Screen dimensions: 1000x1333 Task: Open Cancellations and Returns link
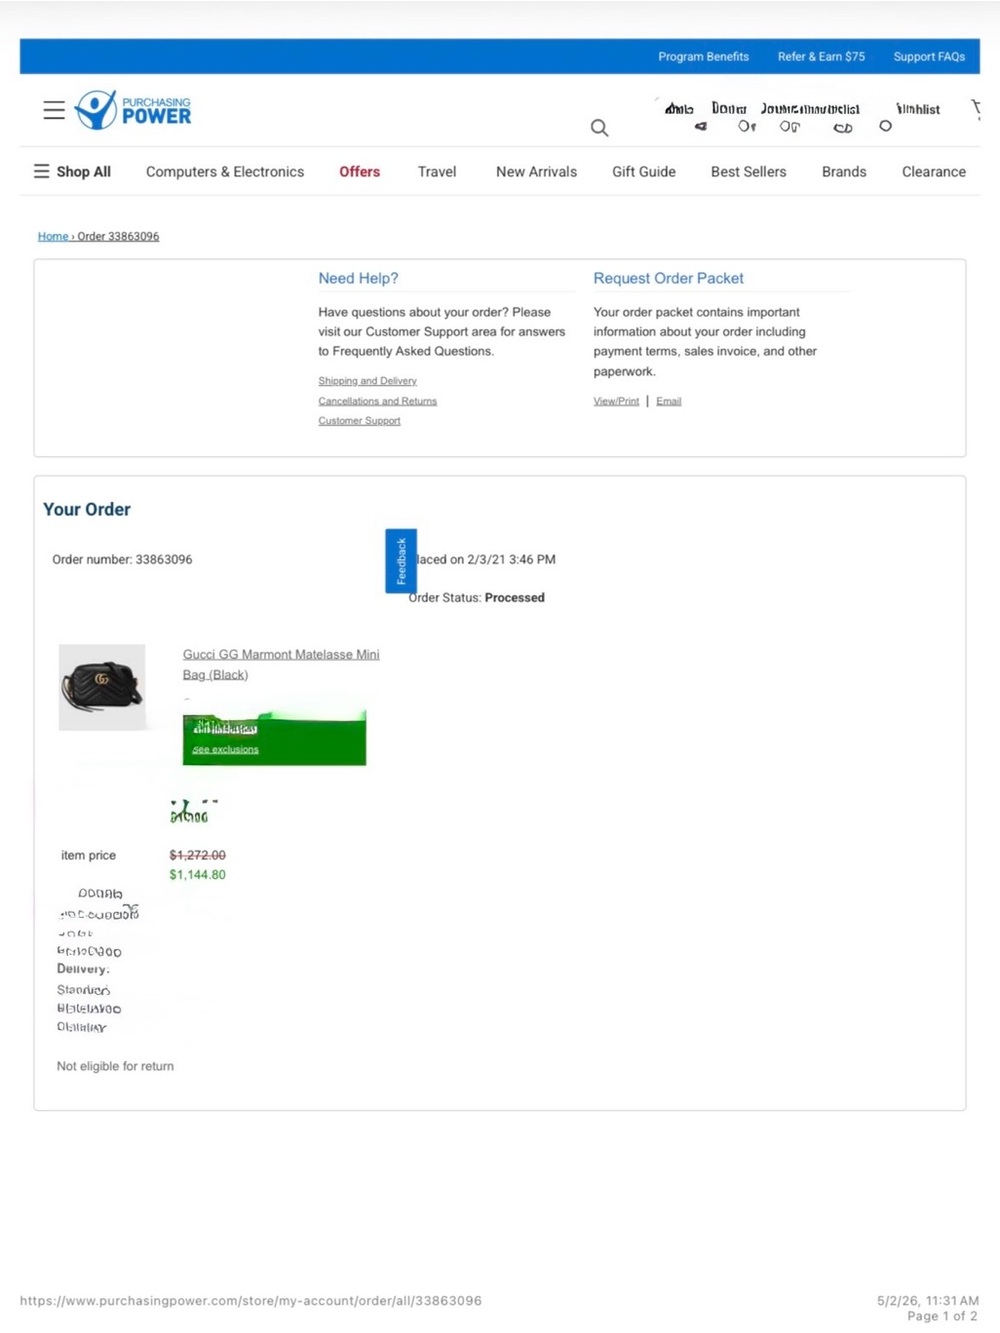click(x=377, y=401)
